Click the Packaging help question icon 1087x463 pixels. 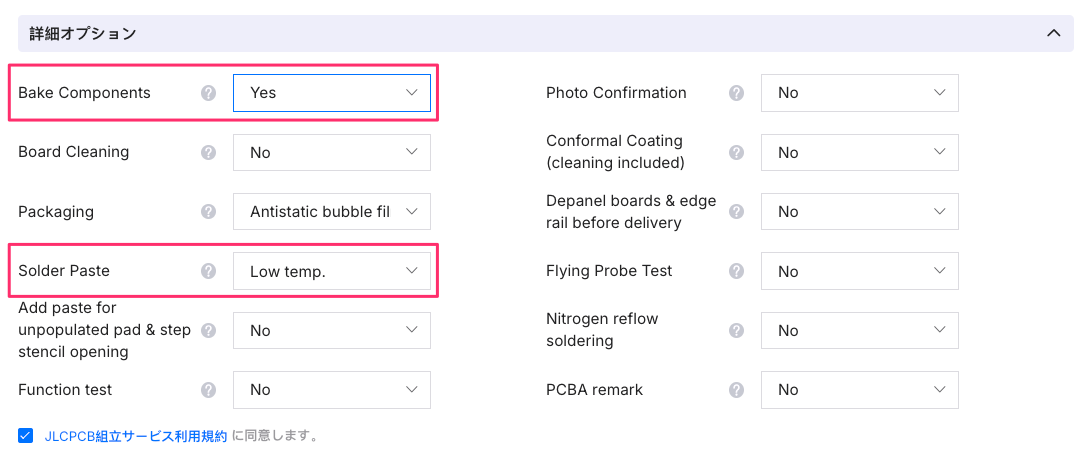208,212
